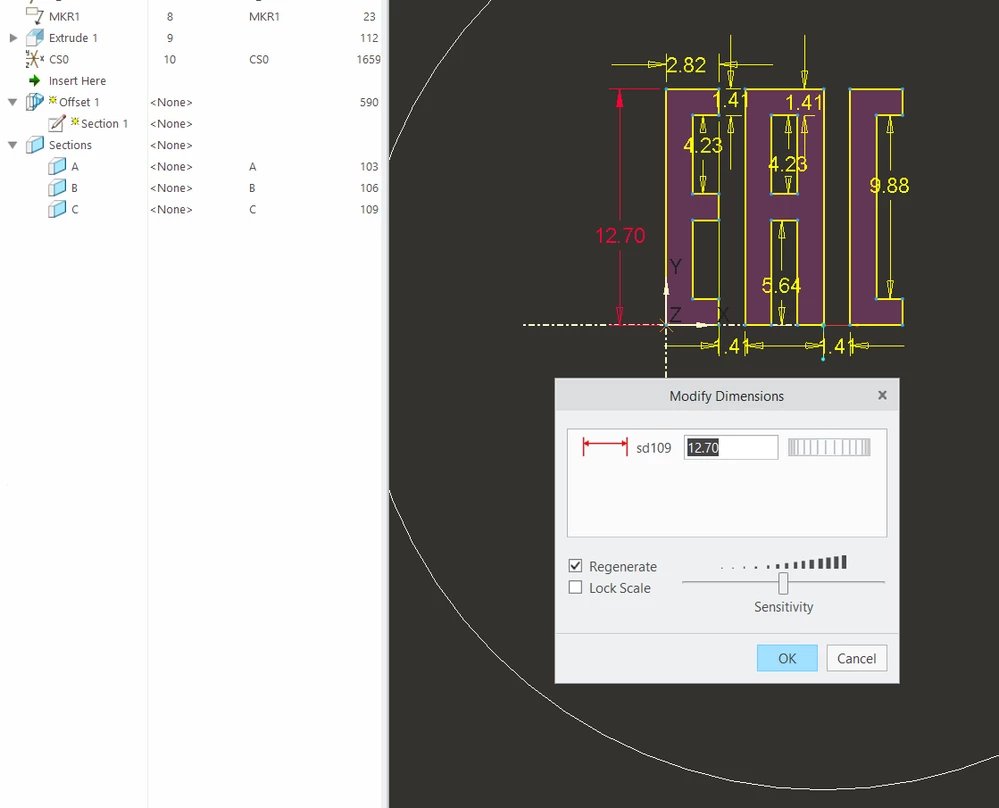
Task: Click the sd109 dimension label
Action: [654, 448]
